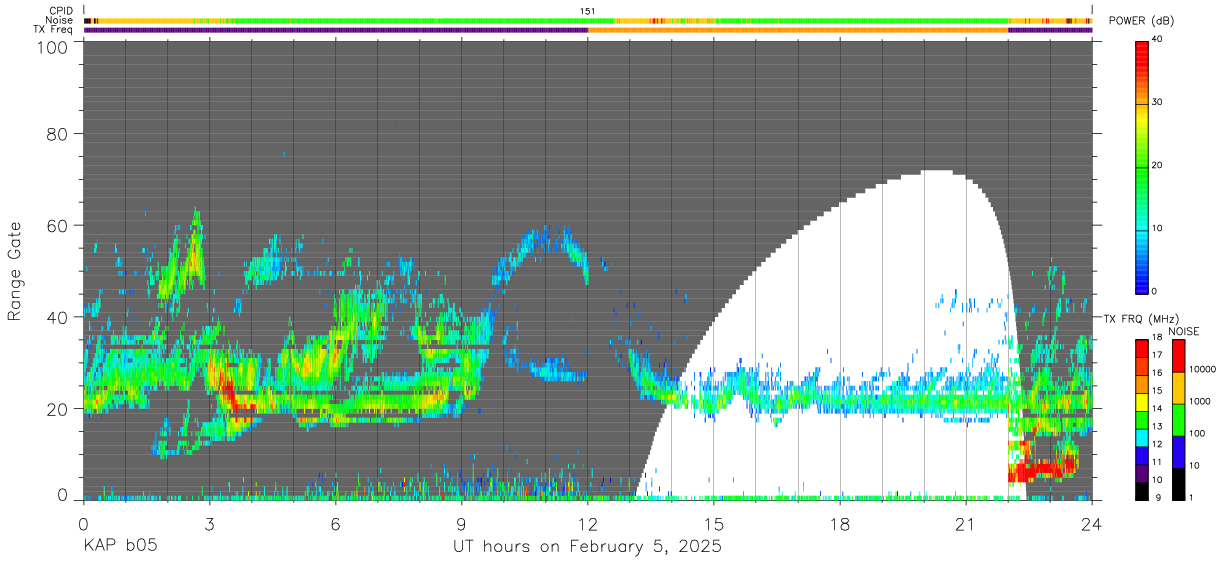Click the 15 hour tick label on x-axis
1228x567 pixels.
714,524
